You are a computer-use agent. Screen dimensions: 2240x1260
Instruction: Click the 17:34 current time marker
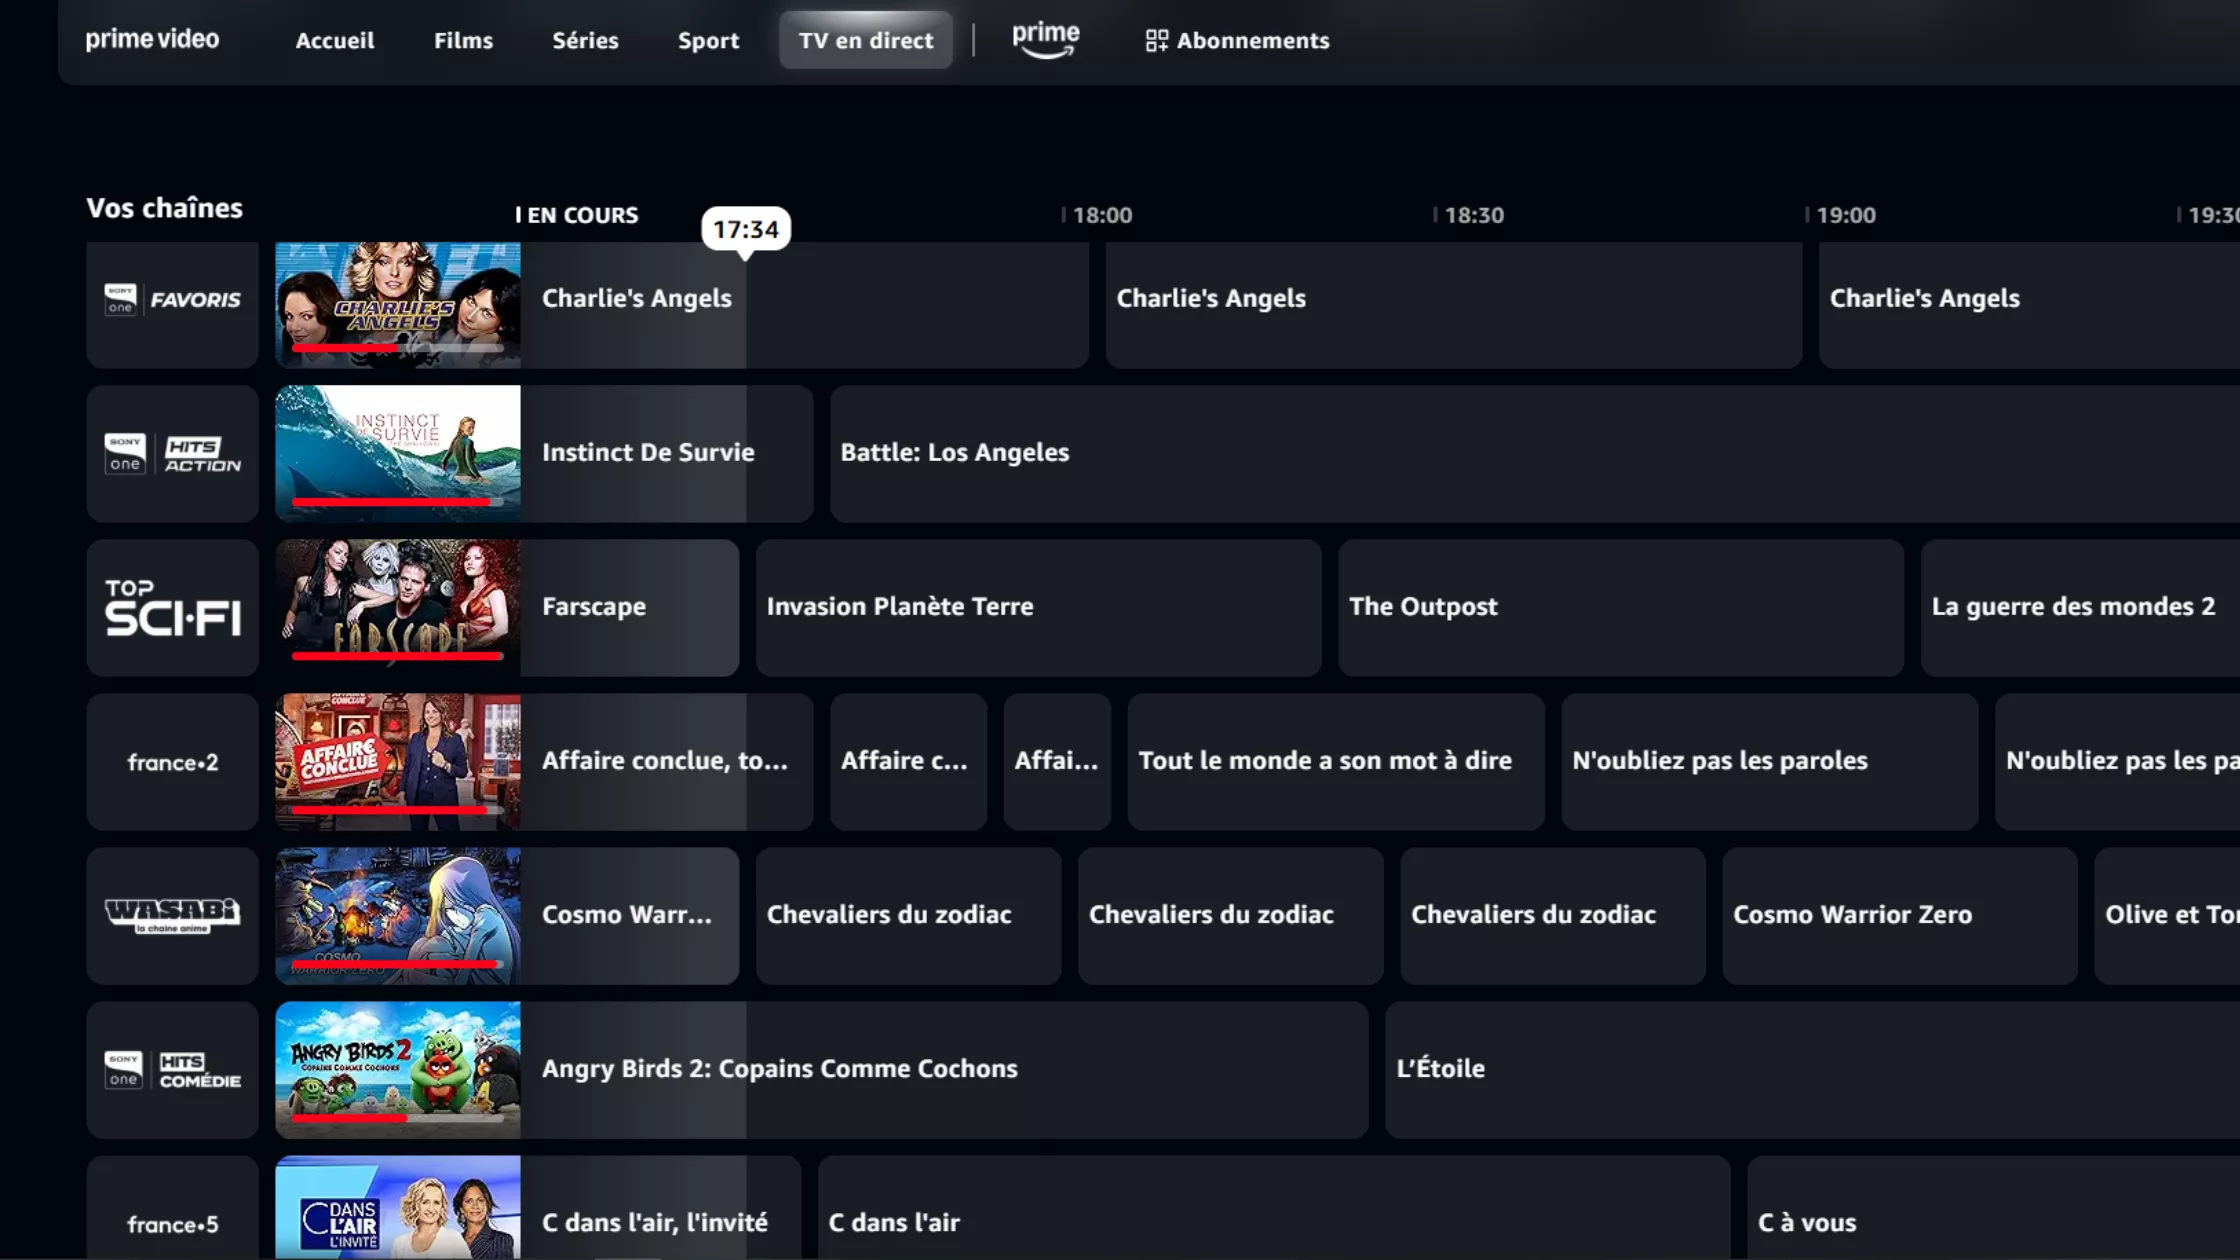(x=745, y=228)
